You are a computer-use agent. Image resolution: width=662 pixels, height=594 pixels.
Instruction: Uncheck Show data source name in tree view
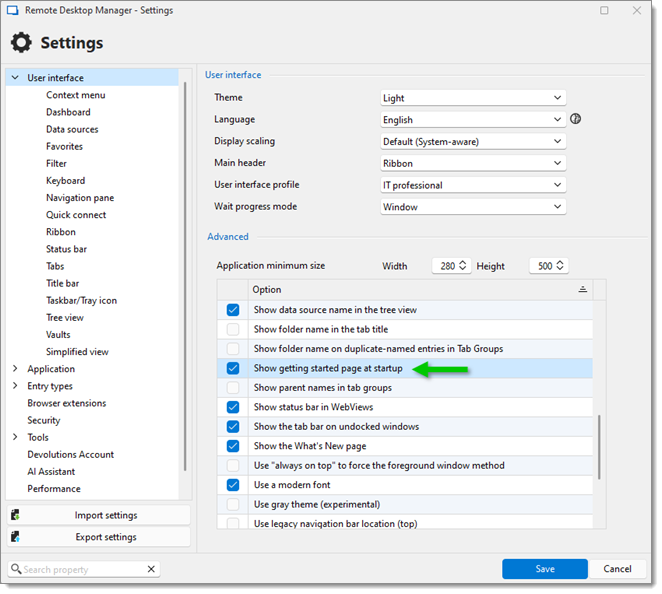coord(233,310)
